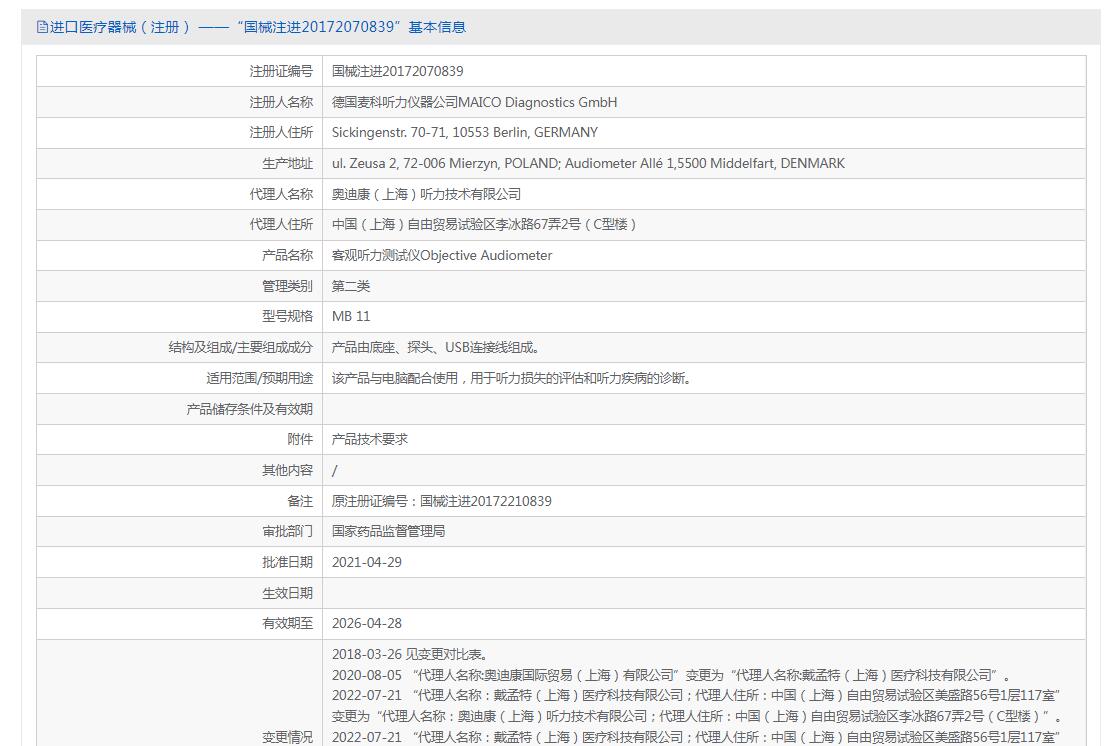Select approval date 2021-04-29
The image size is (1115, 746).
tap(367, 563)
